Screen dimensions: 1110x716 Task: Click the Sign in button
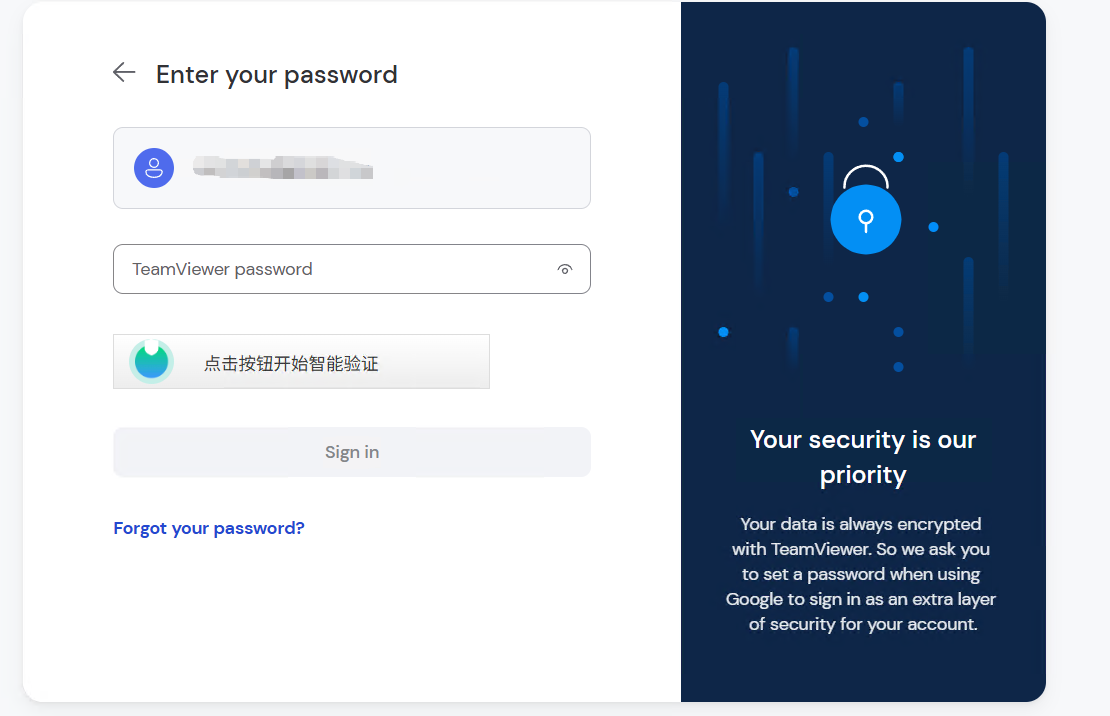pos(352,452)
